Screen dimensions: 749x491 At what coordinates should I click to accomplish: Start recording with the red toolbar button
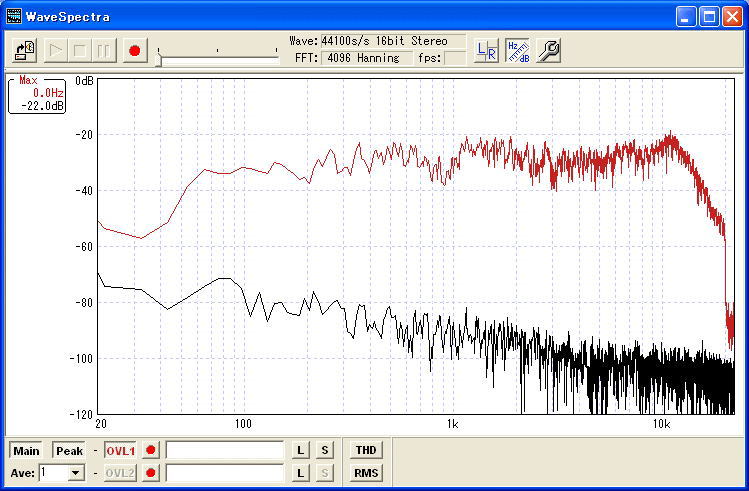point(135,50)
